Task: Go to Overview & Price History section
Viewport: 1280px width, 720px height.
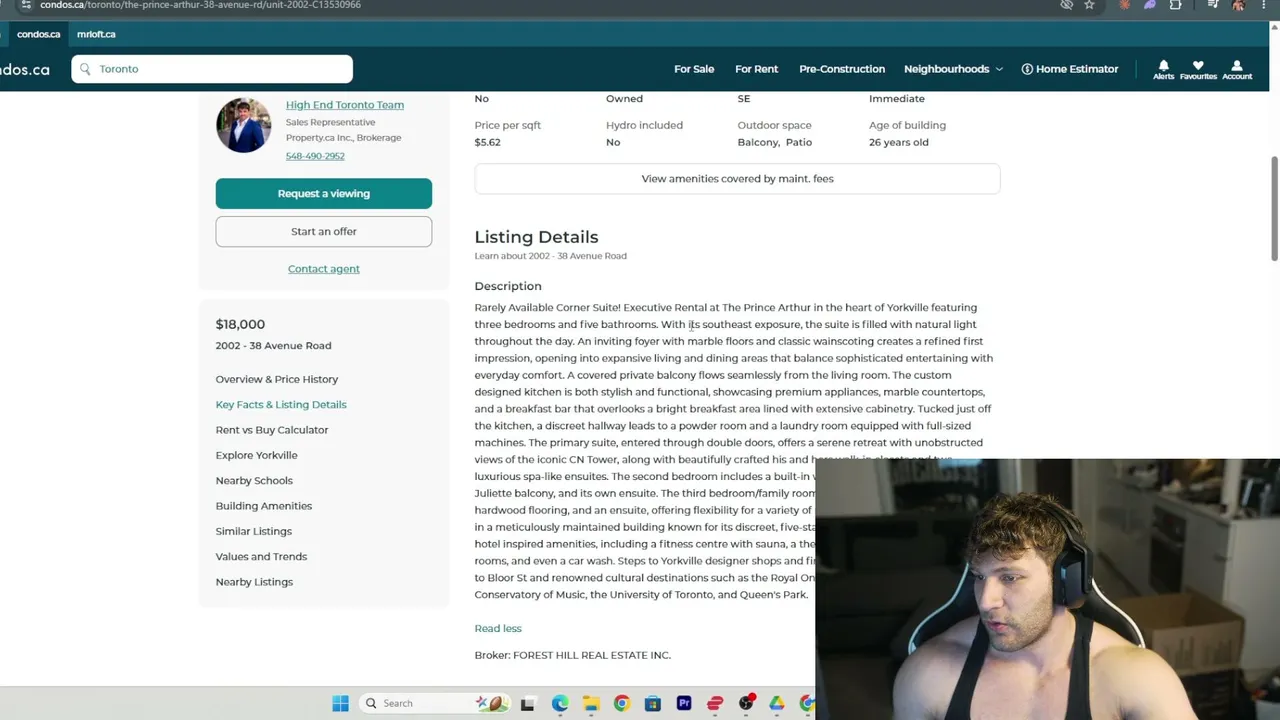Action: pos(277,379)
